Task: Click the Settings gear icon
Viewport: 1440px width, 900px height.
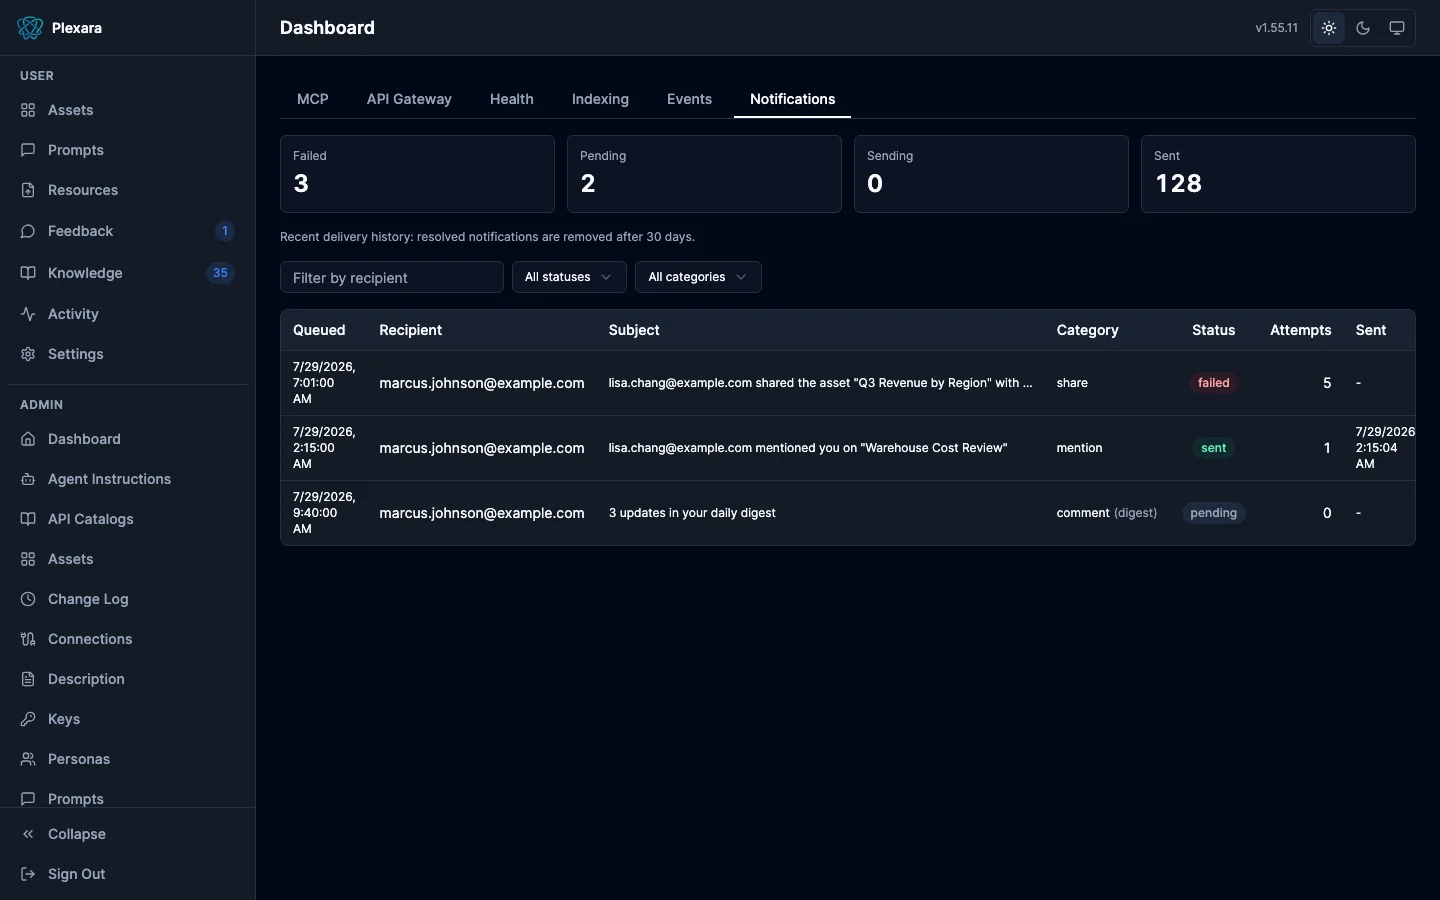Action: [28, 354]
